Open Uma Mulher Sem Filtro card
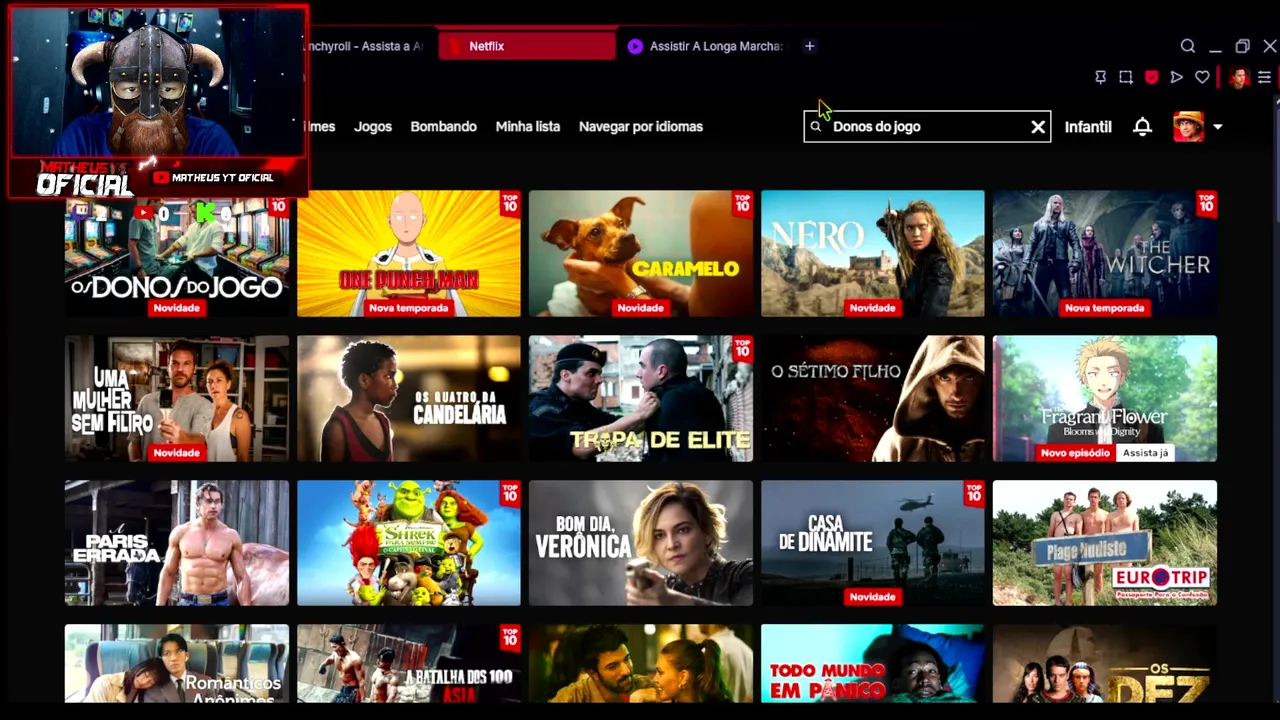Viewport: 1280px width, 720px height. click(177, 399)
